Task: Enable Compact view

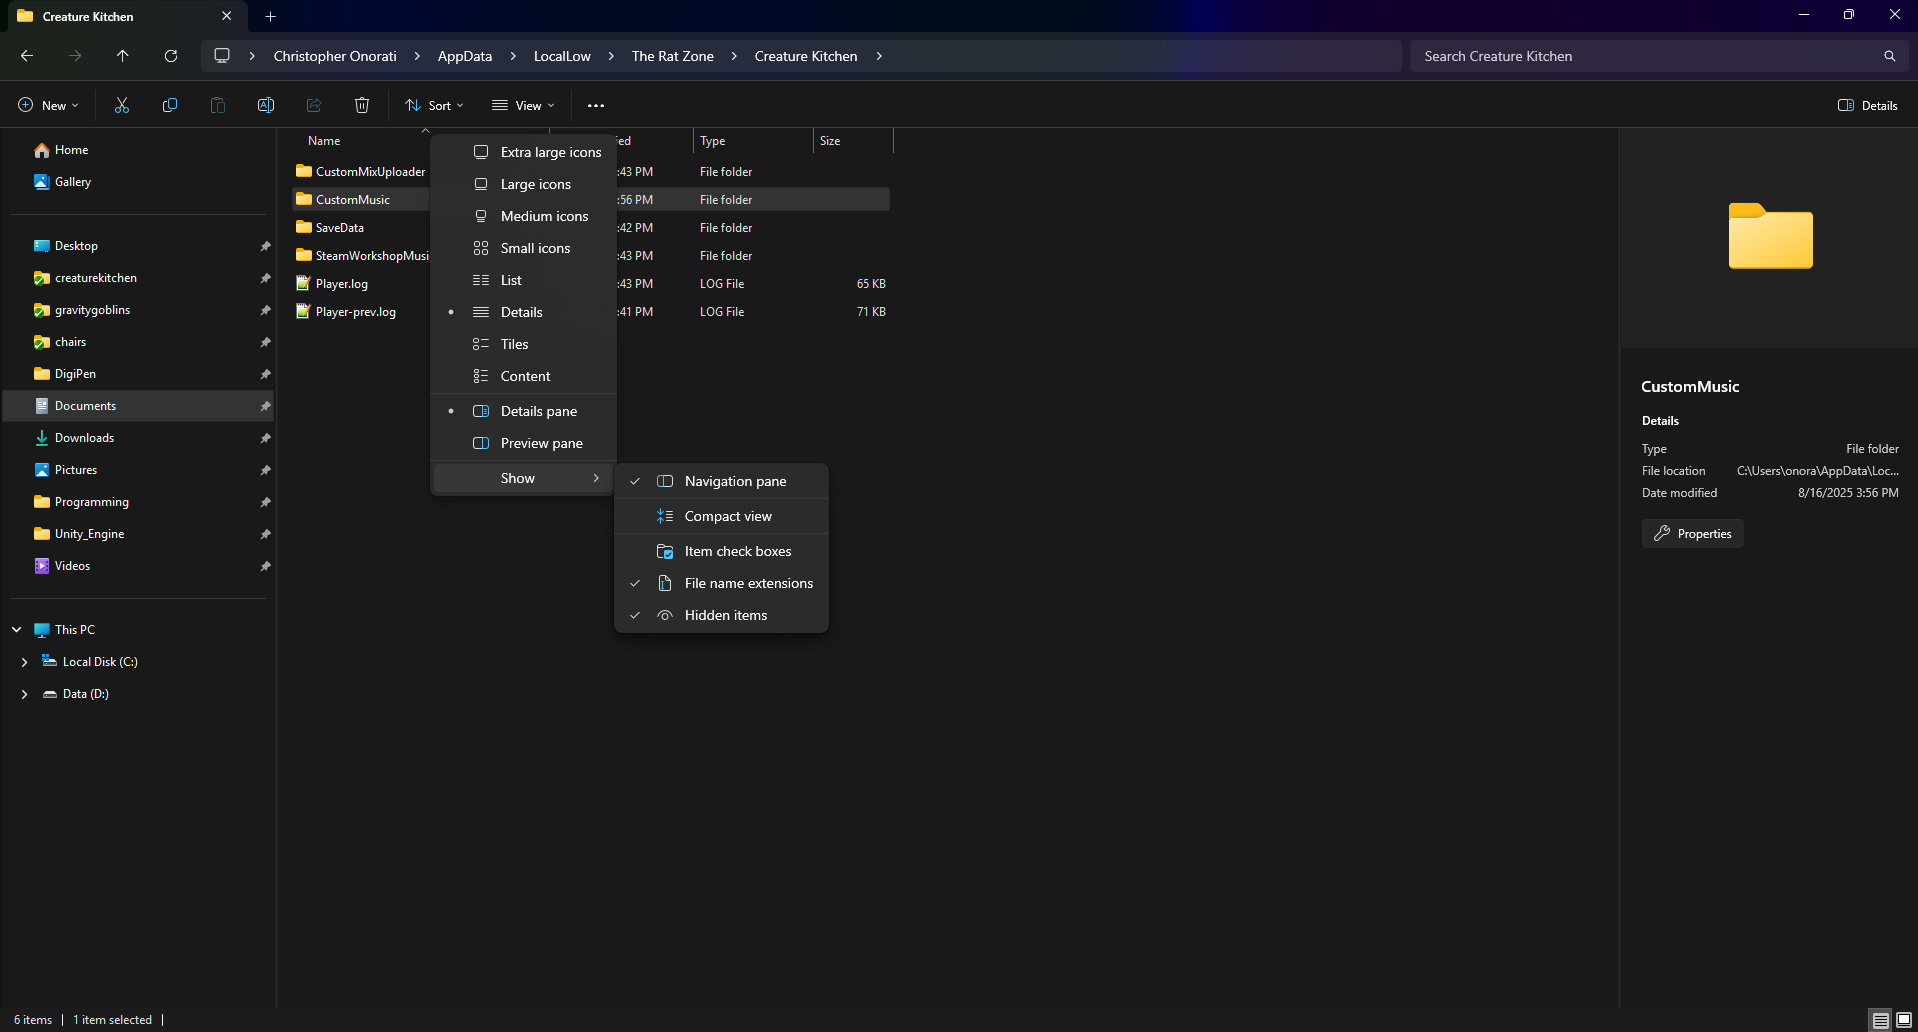Action: [721, 516]
